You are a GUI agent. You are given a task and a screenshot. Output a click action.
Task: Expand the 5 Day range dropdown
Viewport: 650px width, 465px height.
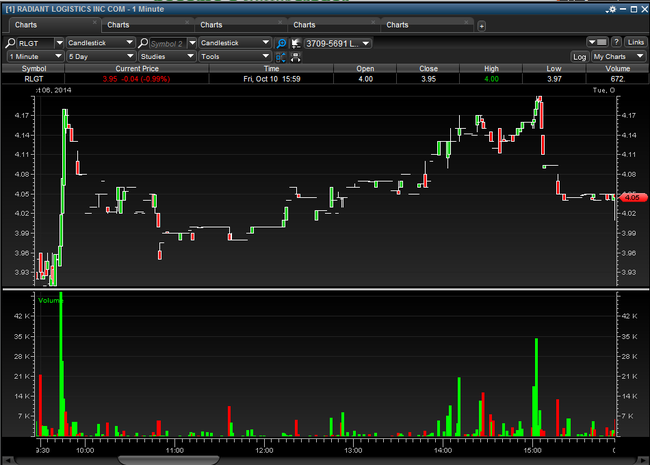[x=100, y=57]
